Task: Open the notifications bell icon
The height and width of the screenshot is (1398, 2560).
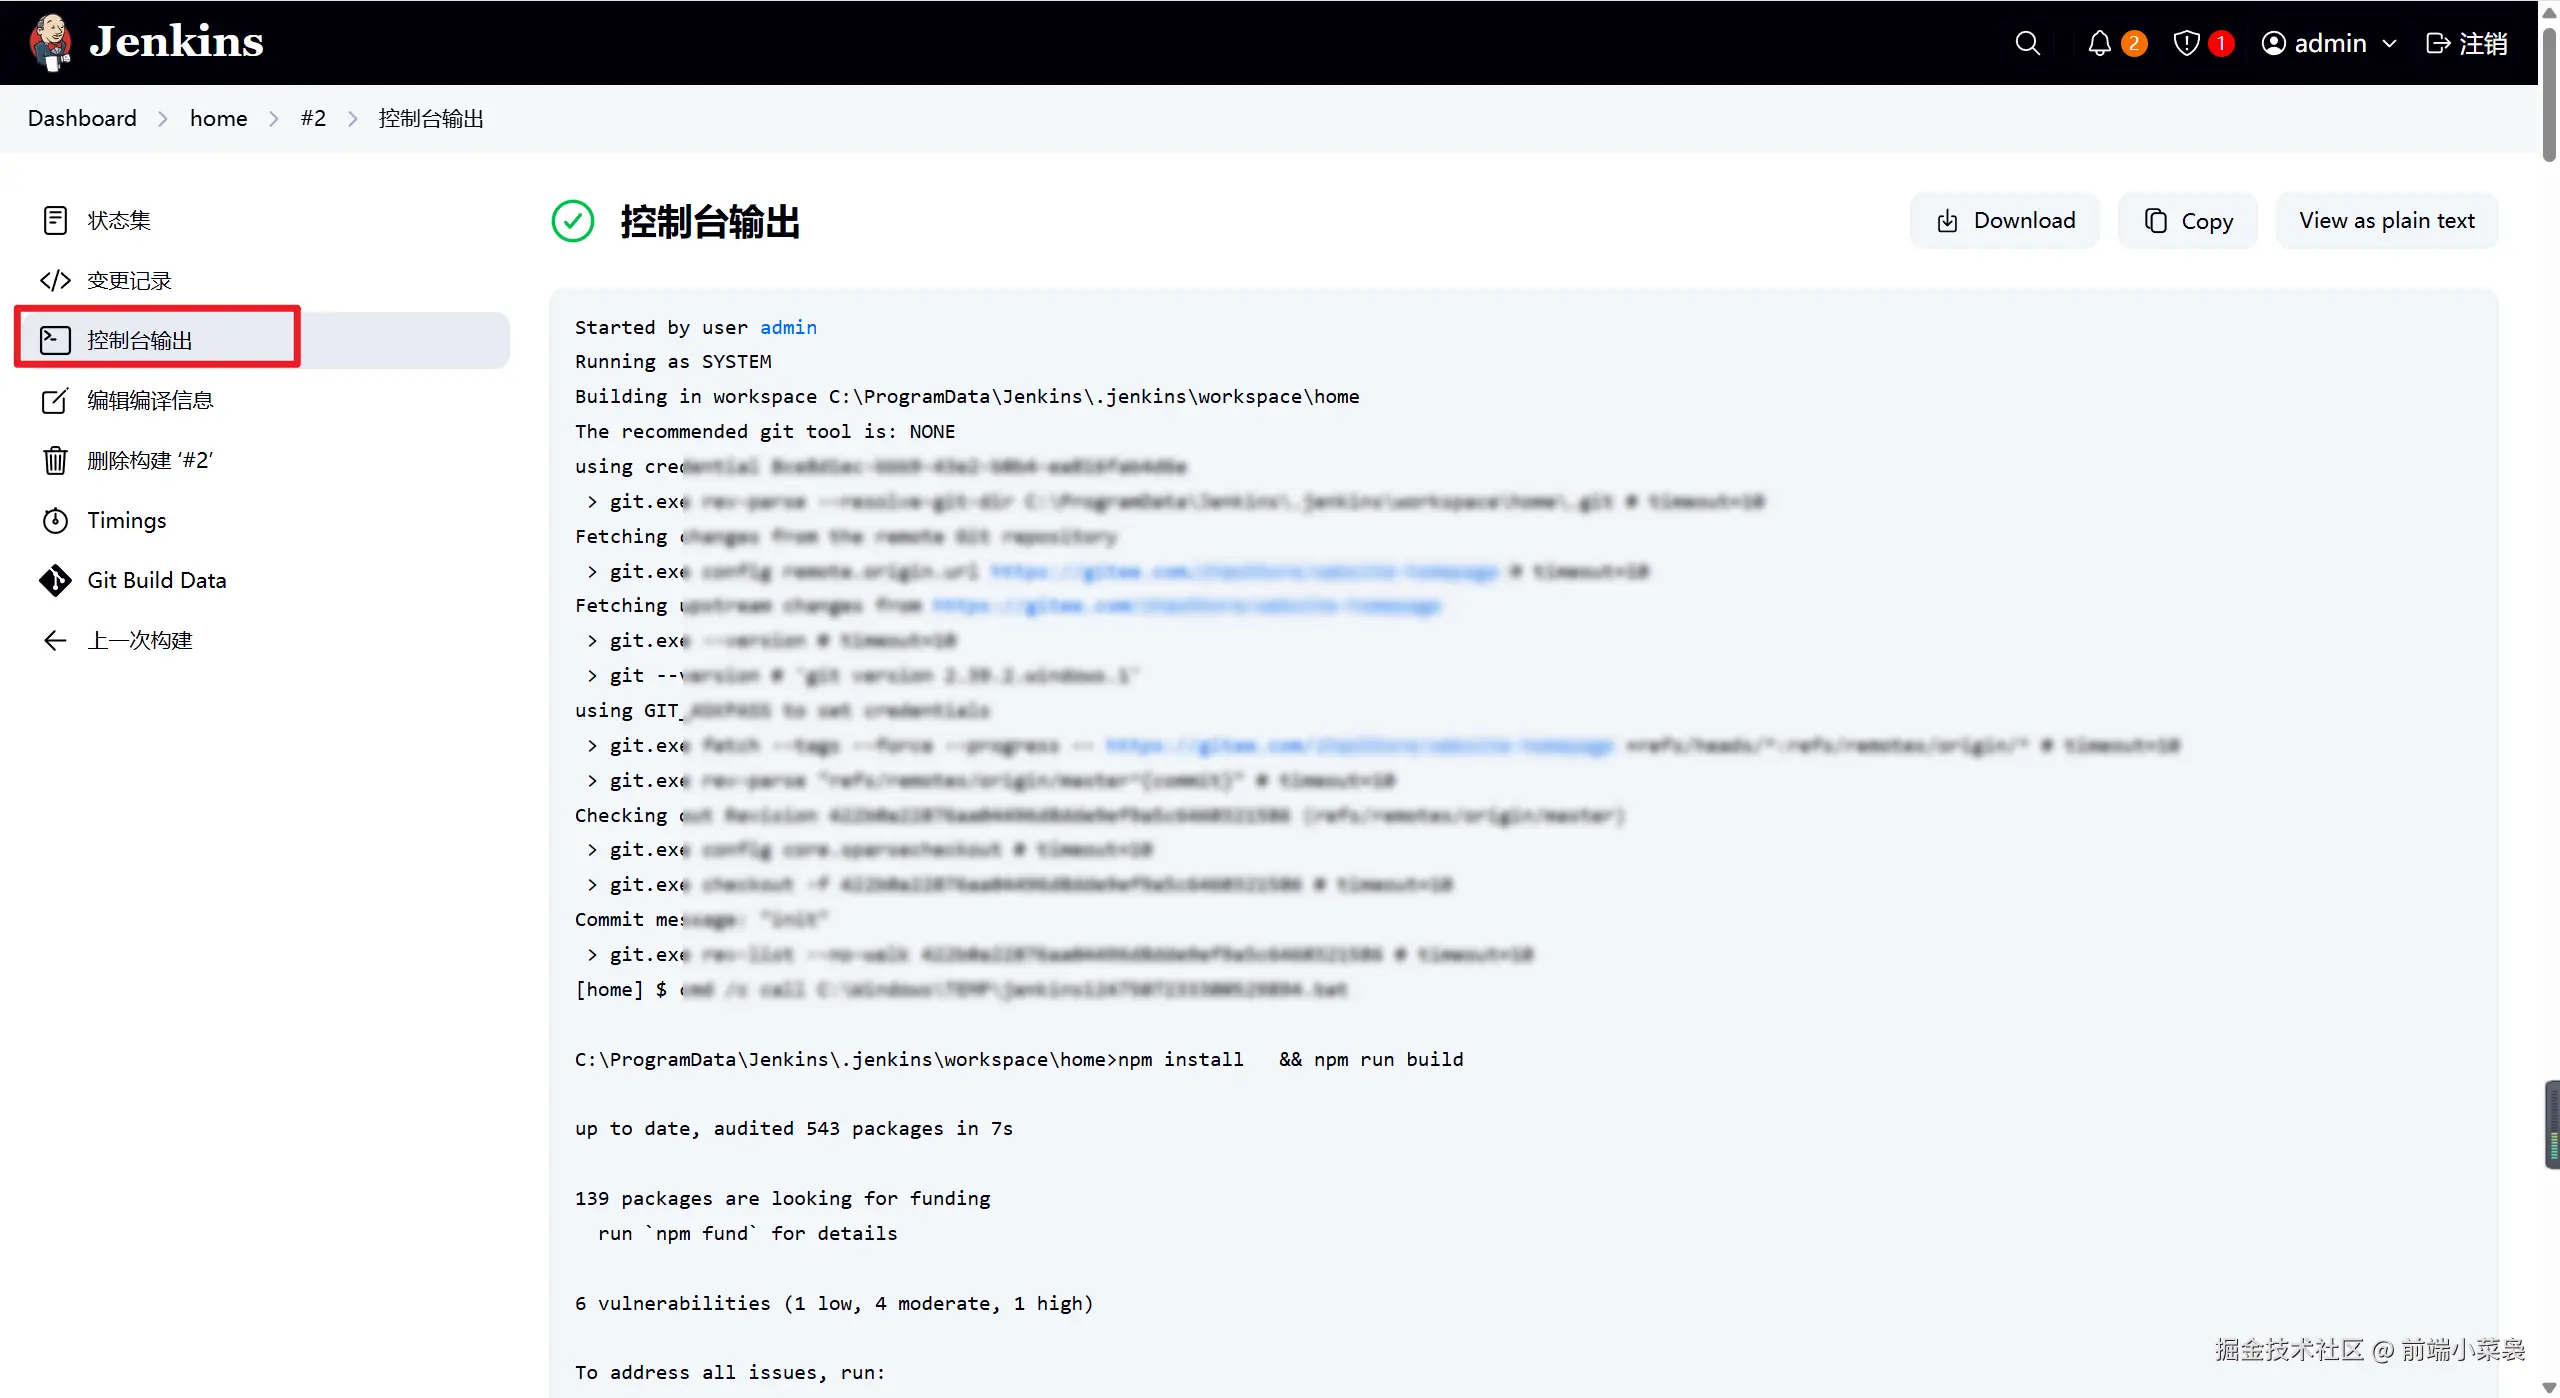Action: [x=2099, y=43]
